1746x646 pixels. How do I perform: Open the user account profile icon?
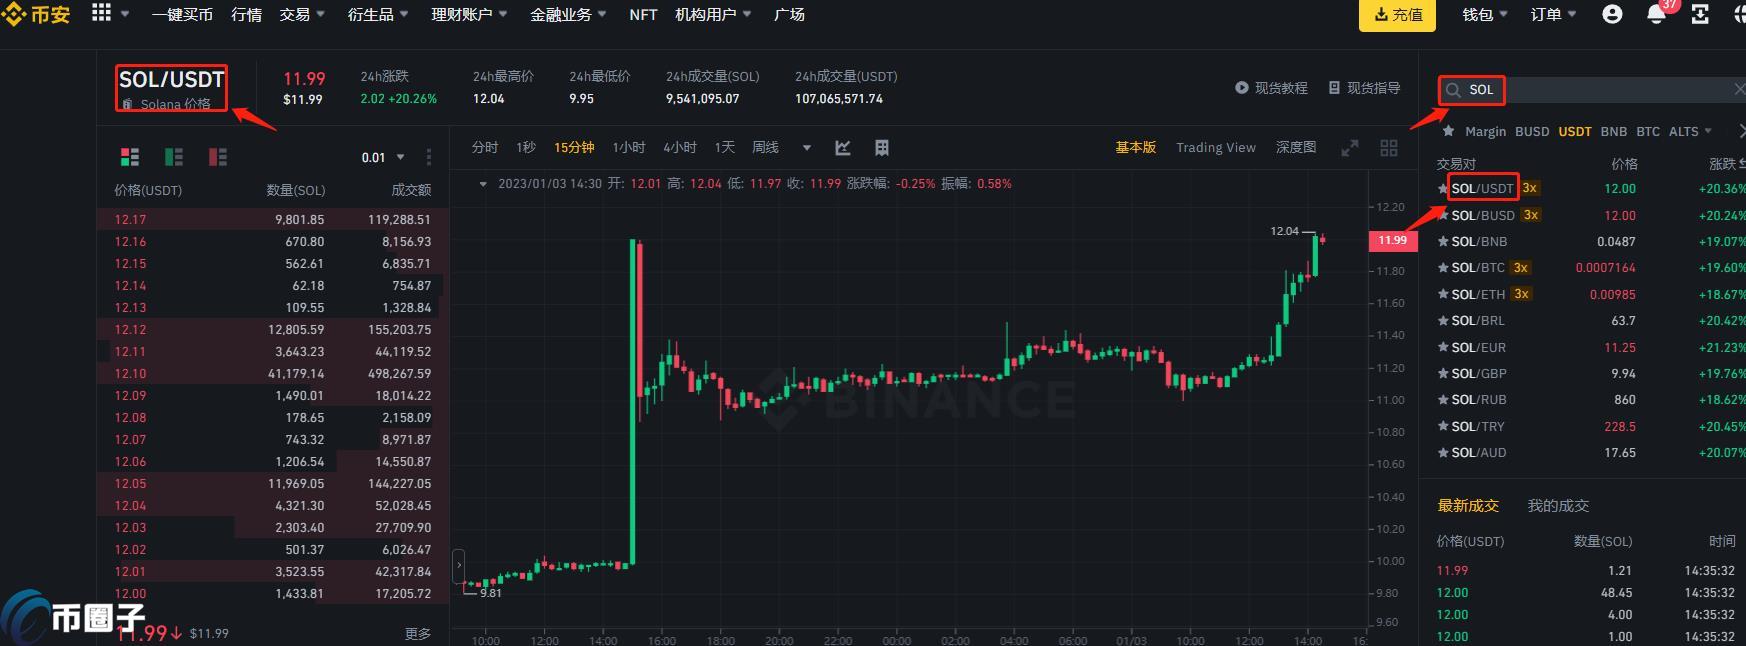pos(1612,15)
